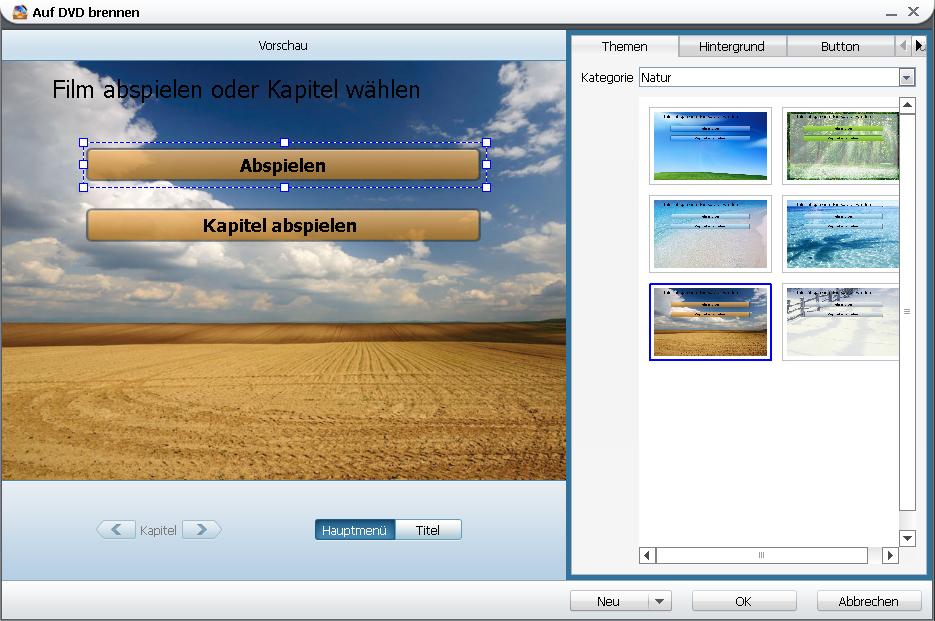
Task: Select the green meadow theme thumbnail
Action: (710, 146)
